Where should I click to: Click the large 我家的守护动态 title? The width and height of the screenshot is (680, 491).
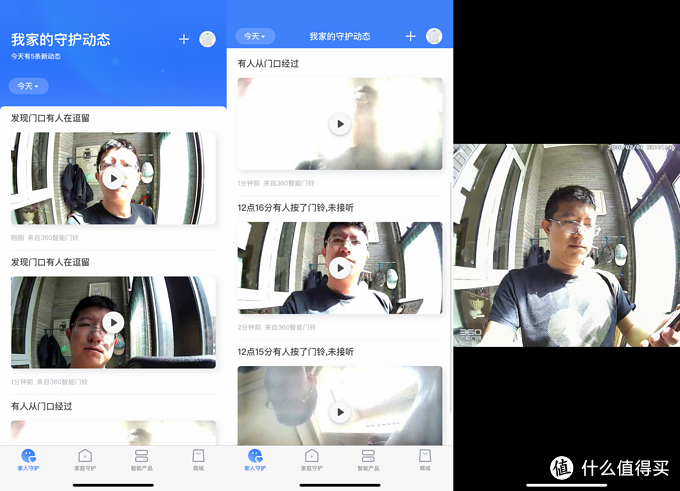(x=61, y=39)
